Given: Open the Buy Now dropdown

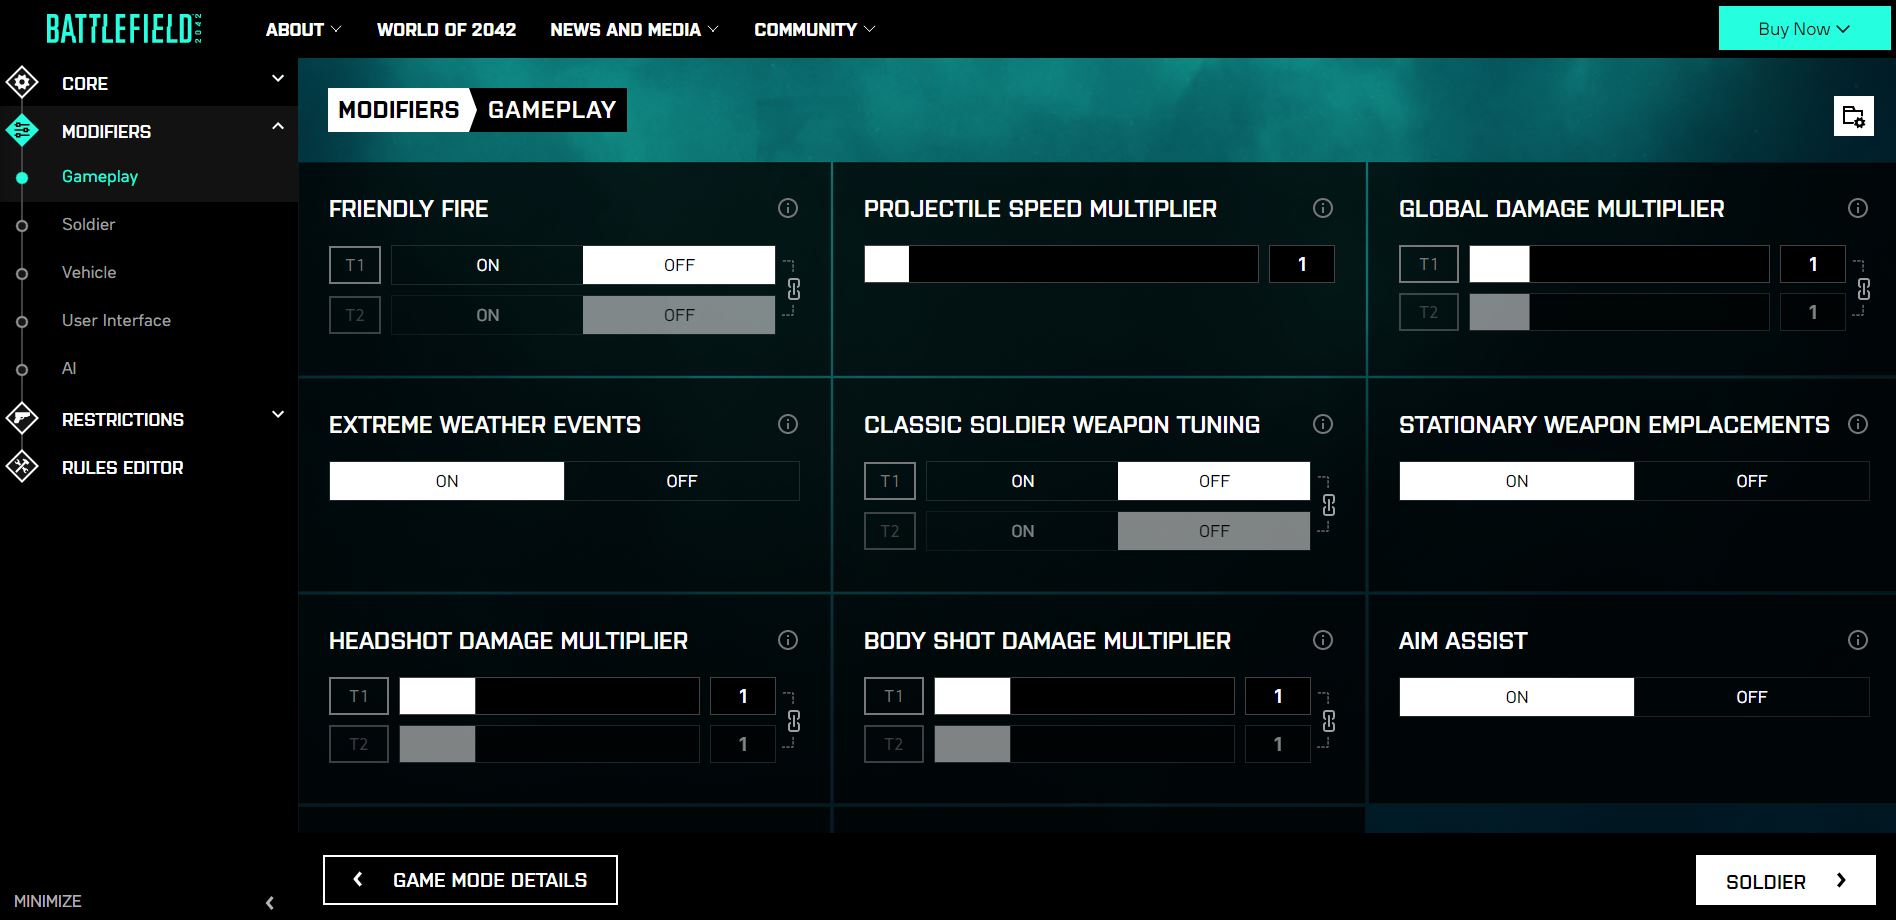Looking at the screenshot, I should 1804,29.
